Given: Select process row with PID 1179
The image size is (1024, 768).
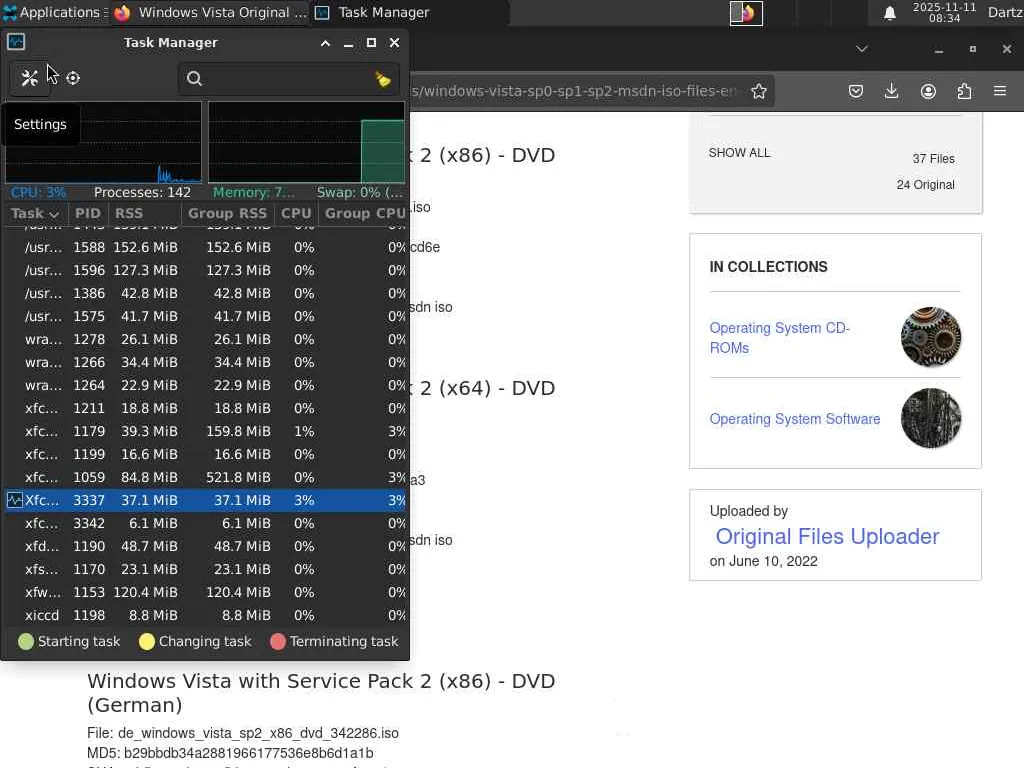Looking at the screenshot, I should click(x=206, y=432).
